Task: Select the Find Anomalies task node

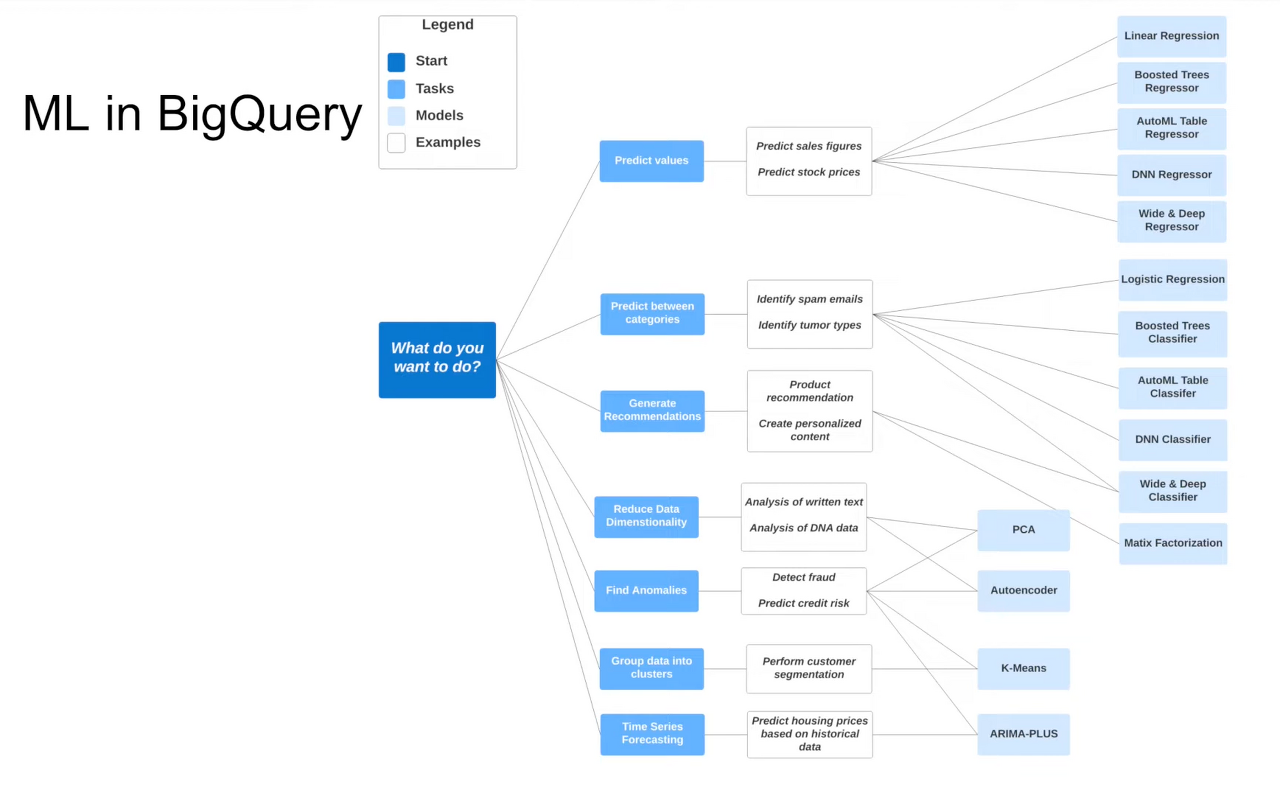Action: tap(646, 591)
